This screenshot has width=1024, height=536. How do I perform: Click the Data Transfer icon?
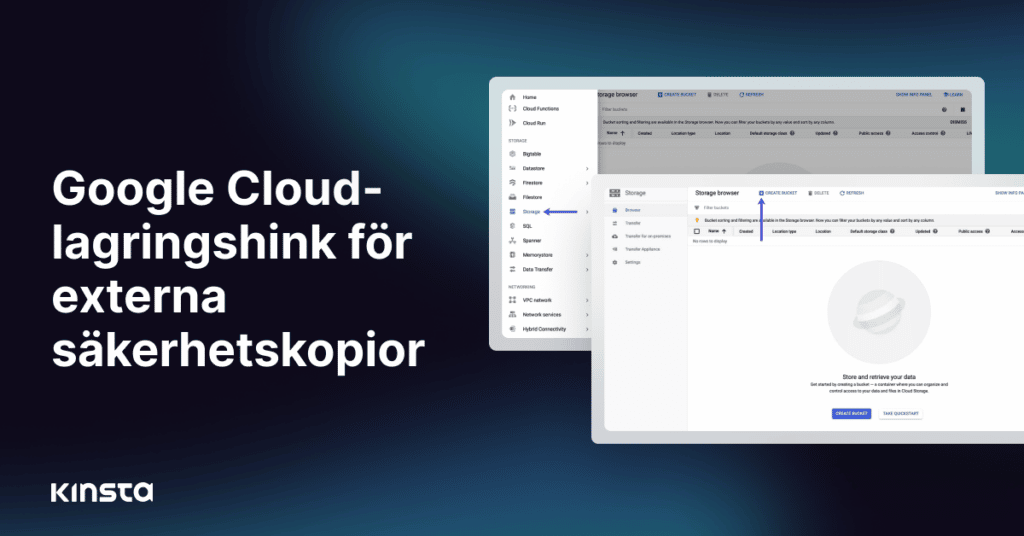(512, 269)
